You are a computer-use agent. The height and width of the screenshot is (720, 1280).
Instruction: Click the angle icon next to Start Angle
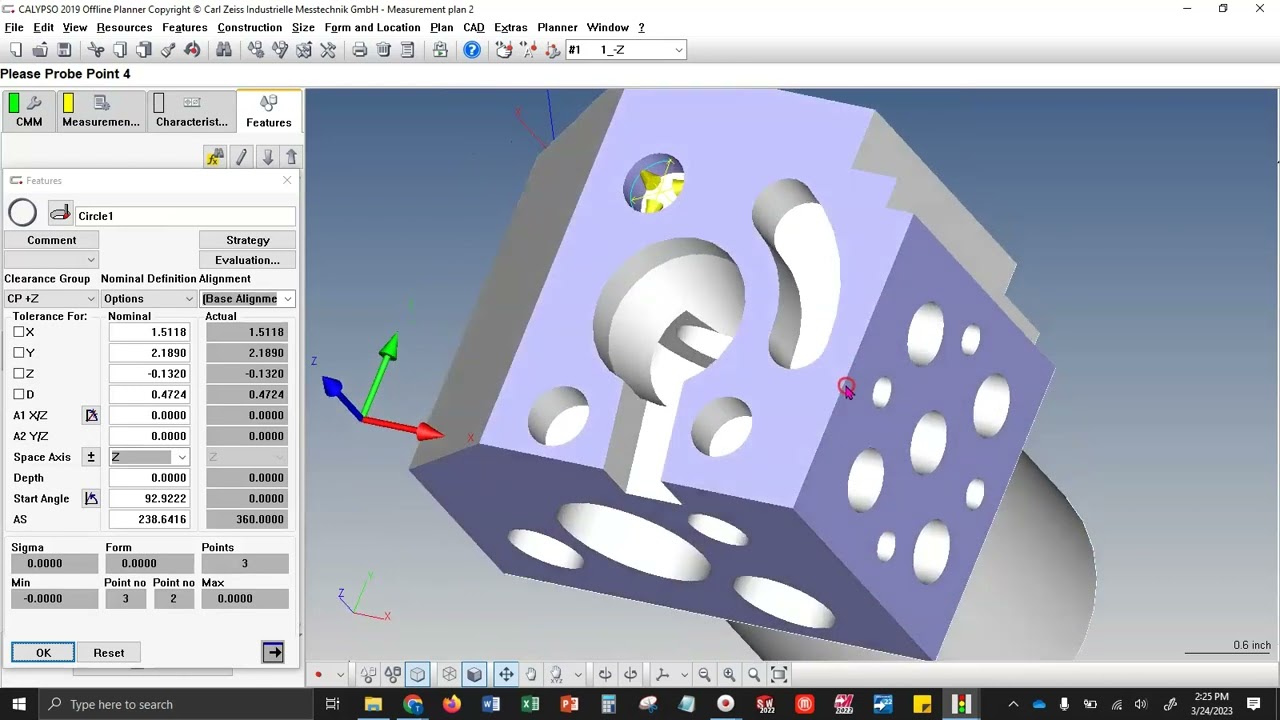[x=91, y=498]
